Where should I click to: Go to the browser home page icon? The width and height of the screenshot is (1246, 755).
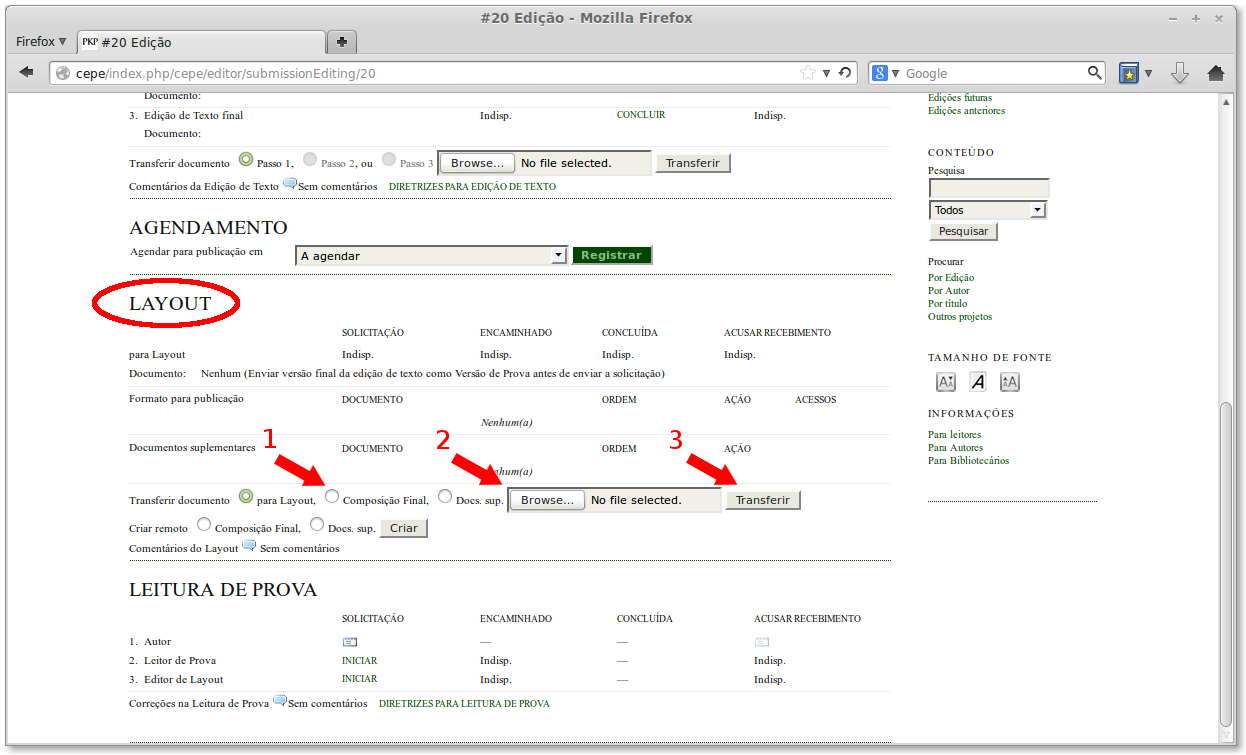[1216, 73]
